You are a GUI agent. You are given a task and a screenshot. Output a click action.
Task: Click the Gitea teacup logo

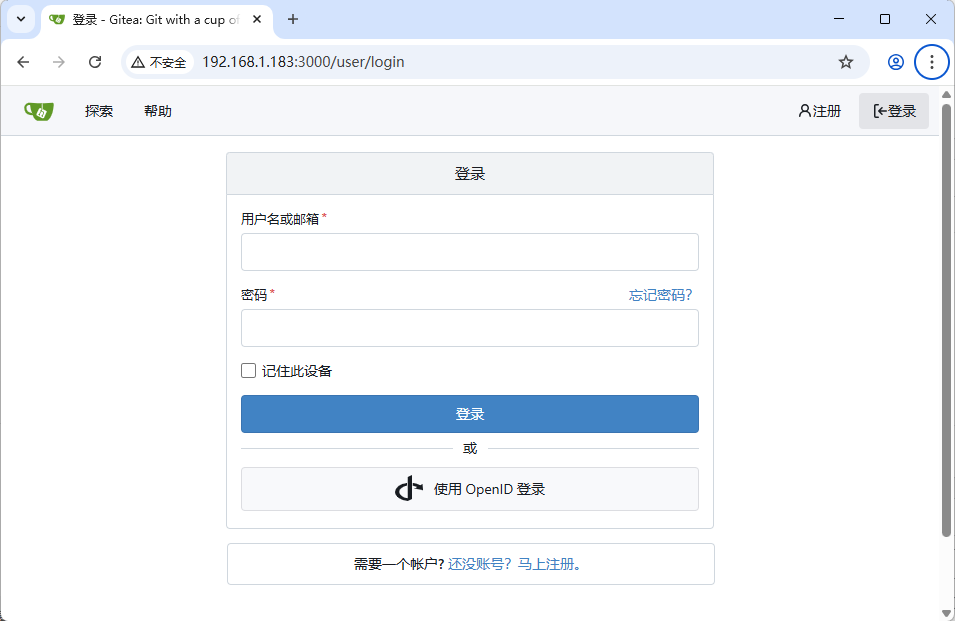pos(39,111)
